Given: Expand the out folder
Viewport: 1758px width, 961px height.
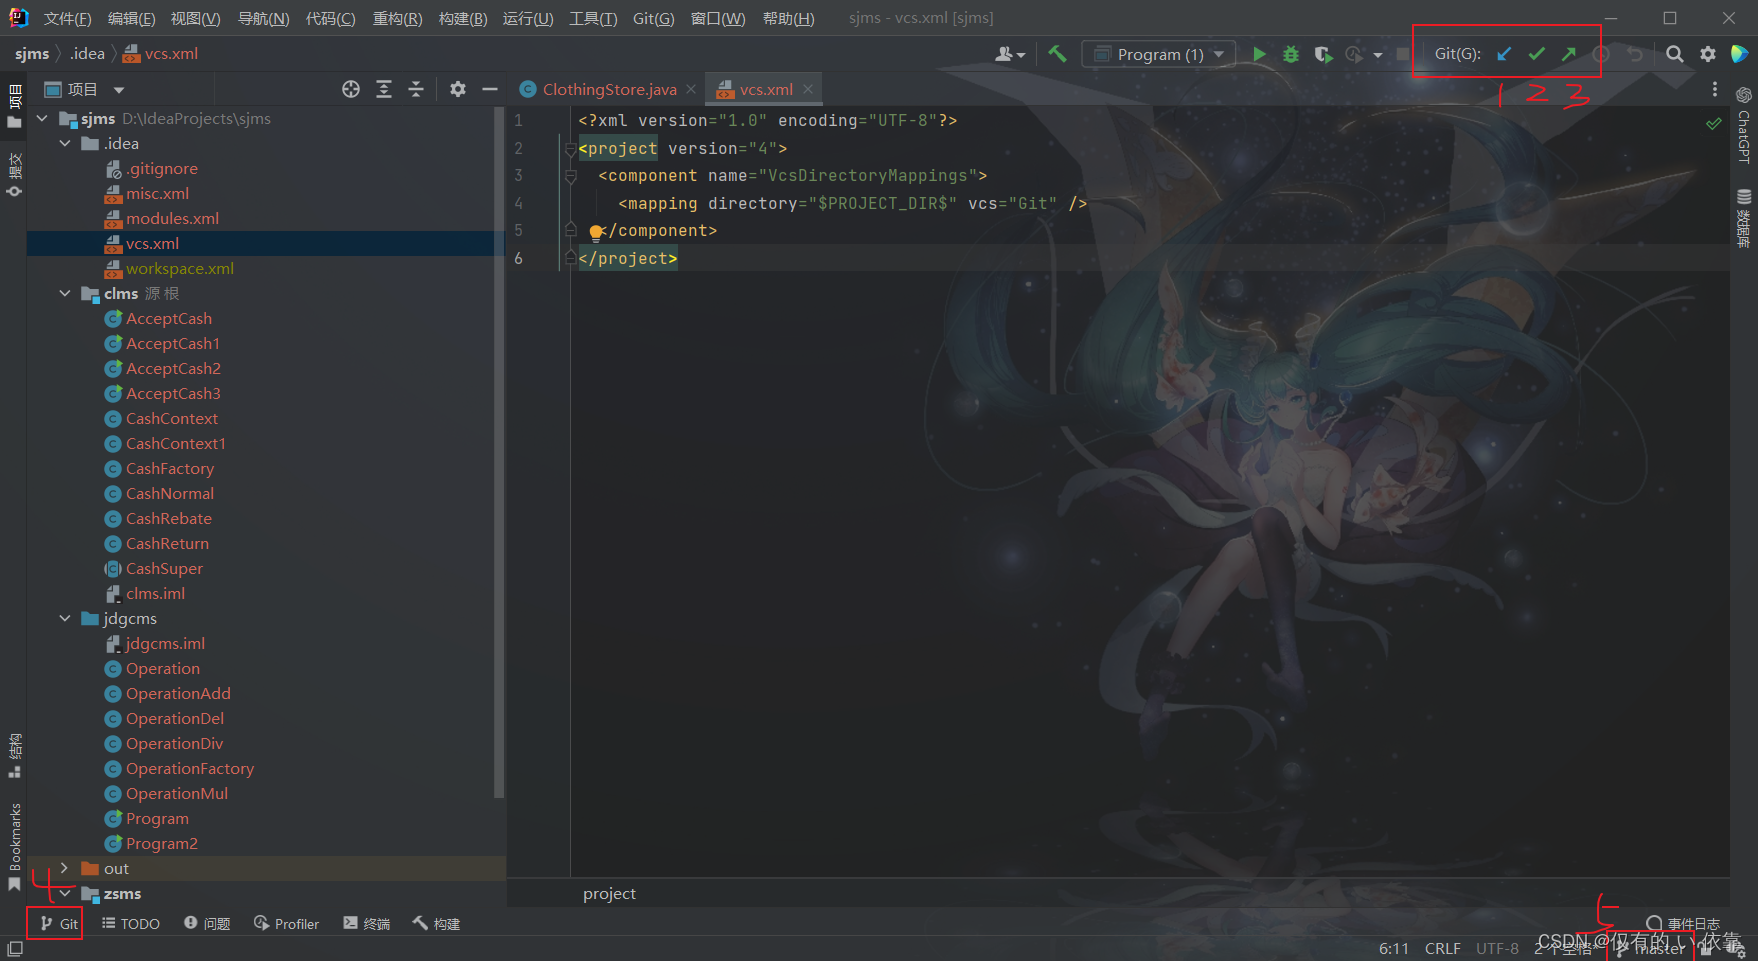Looking at the screenshot, I should pyautogui.click(x=65, y=868).
